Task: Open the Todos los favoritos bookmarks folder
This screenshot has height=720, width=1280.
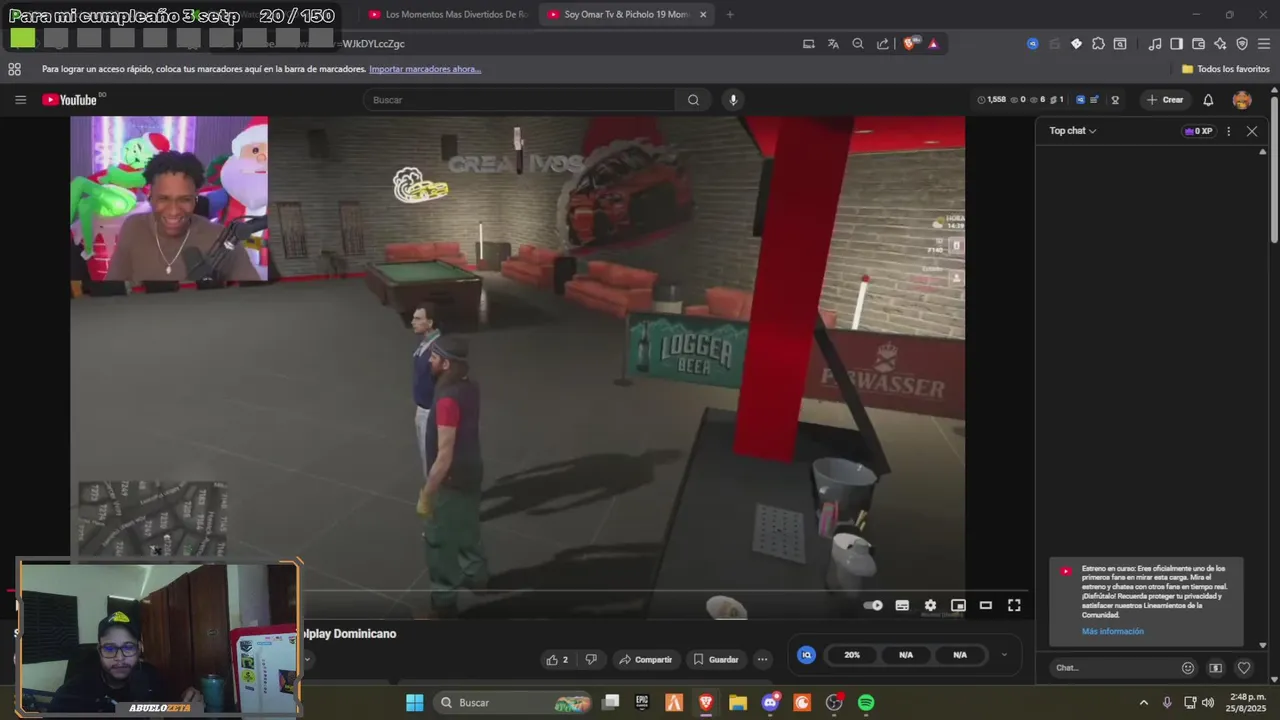Action: coord(1226,69)
